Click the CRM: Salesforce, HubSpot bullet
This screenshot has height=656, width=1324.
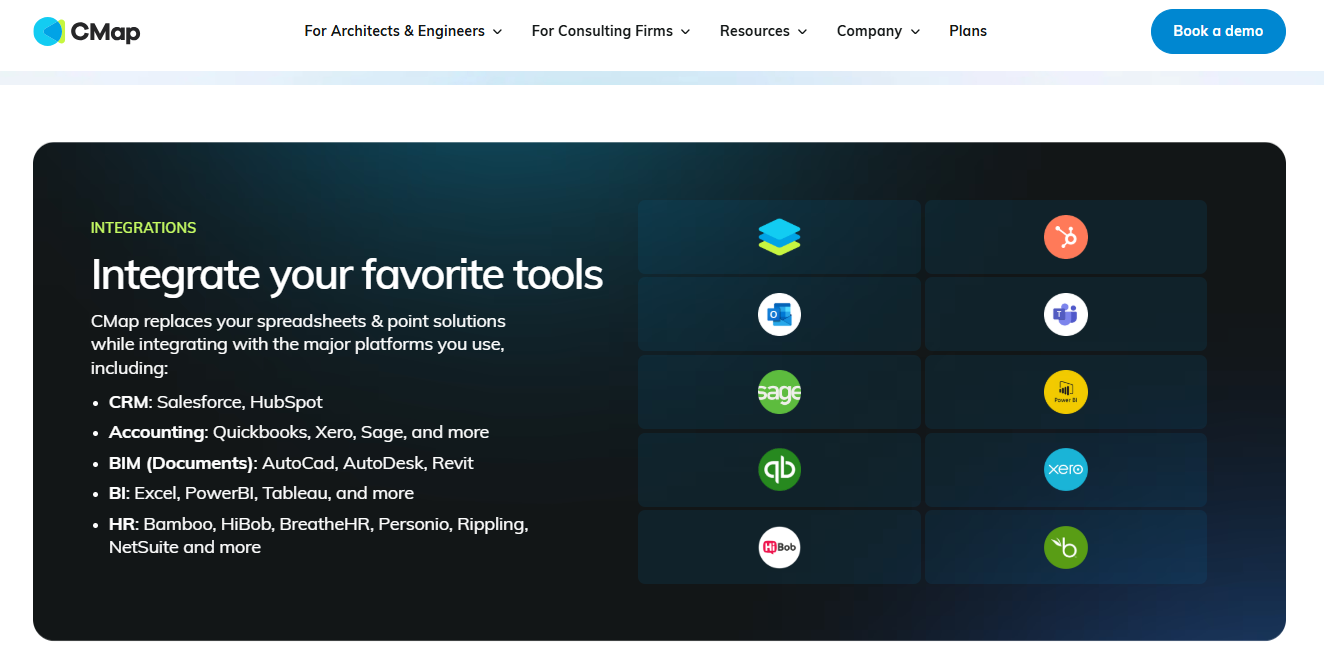216,402
